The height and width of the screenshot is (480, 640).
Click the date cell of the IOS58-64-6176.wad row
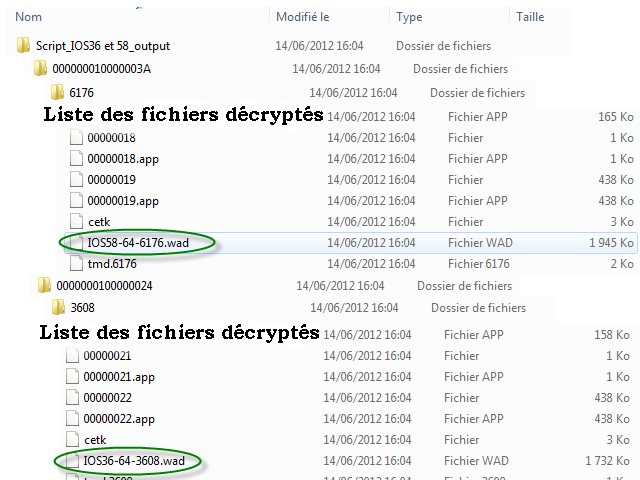pyautogui.click(x=371, y=243)
